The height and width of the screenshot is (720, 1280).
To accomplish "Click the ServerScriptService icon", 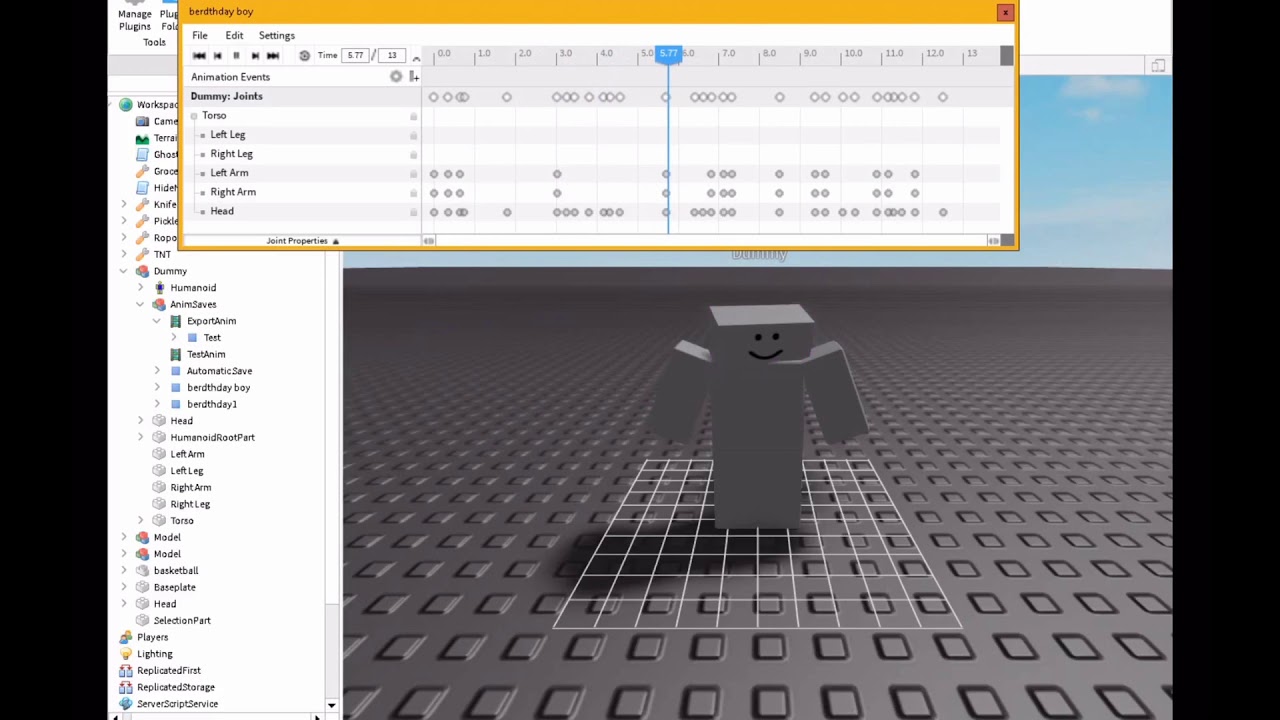I will (x=126, y=704).
